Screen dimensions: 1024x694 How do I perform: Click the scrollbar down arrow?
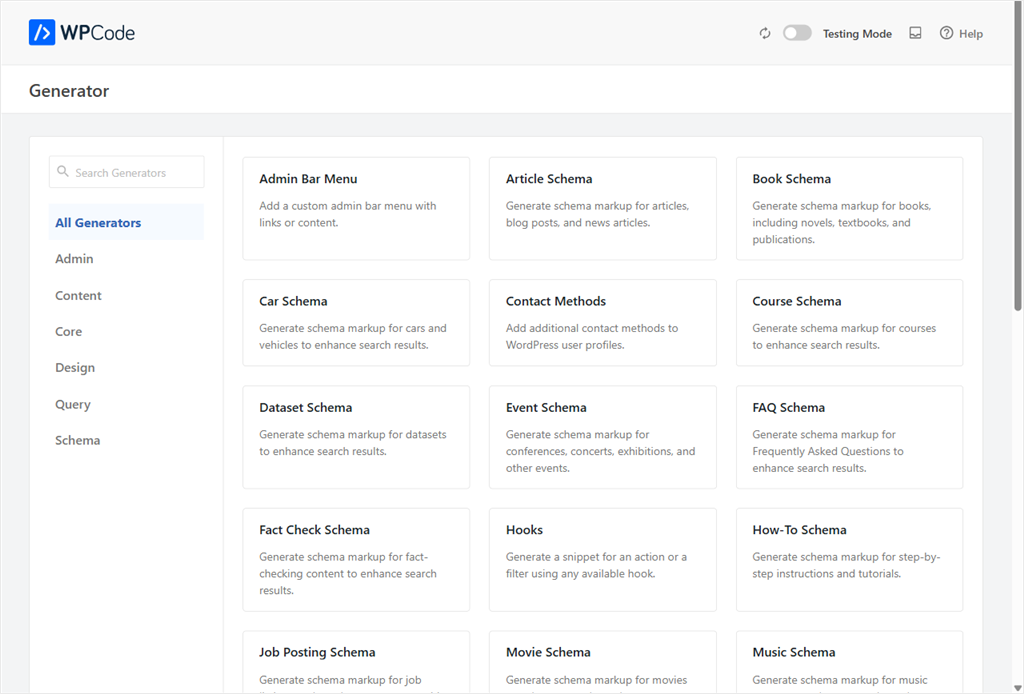[x=1017, y=688]
